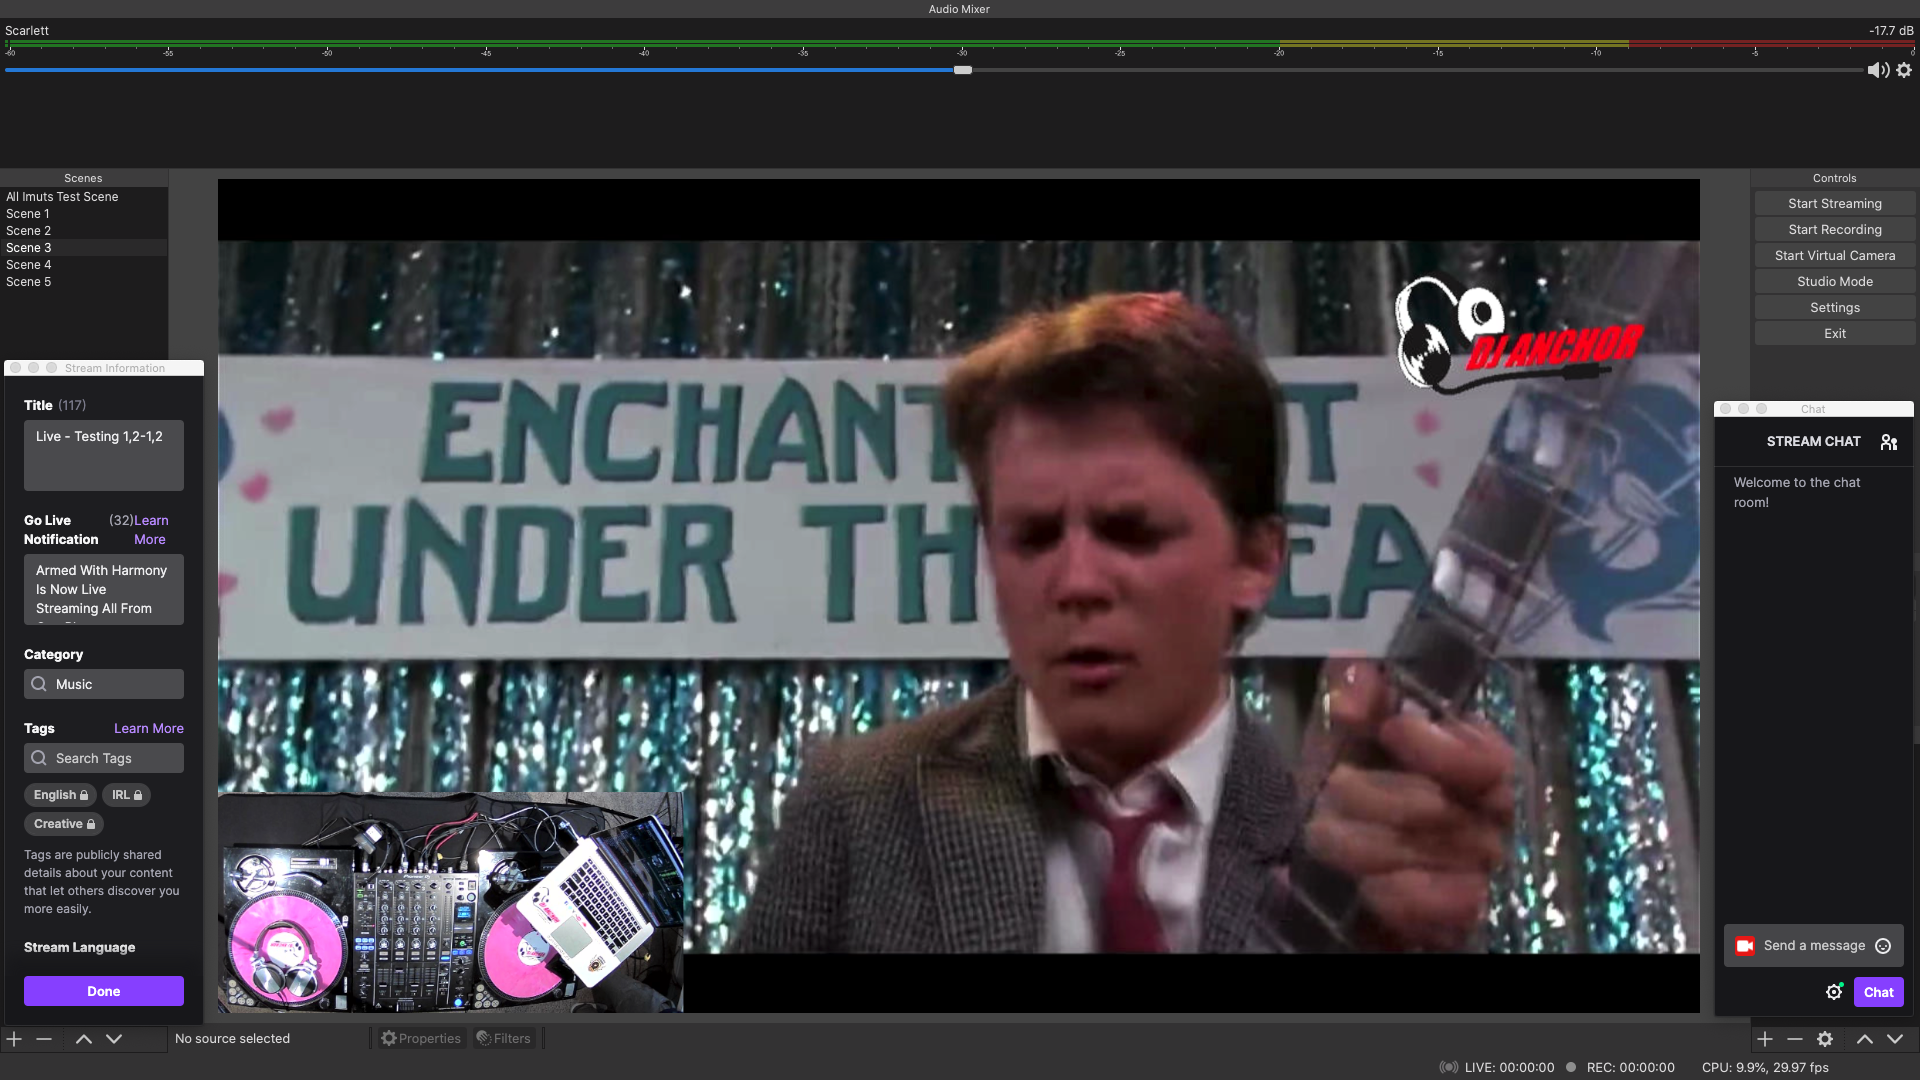
Task: Click the magnifier icon in Search Tags
Action: (x=39, y=758)
